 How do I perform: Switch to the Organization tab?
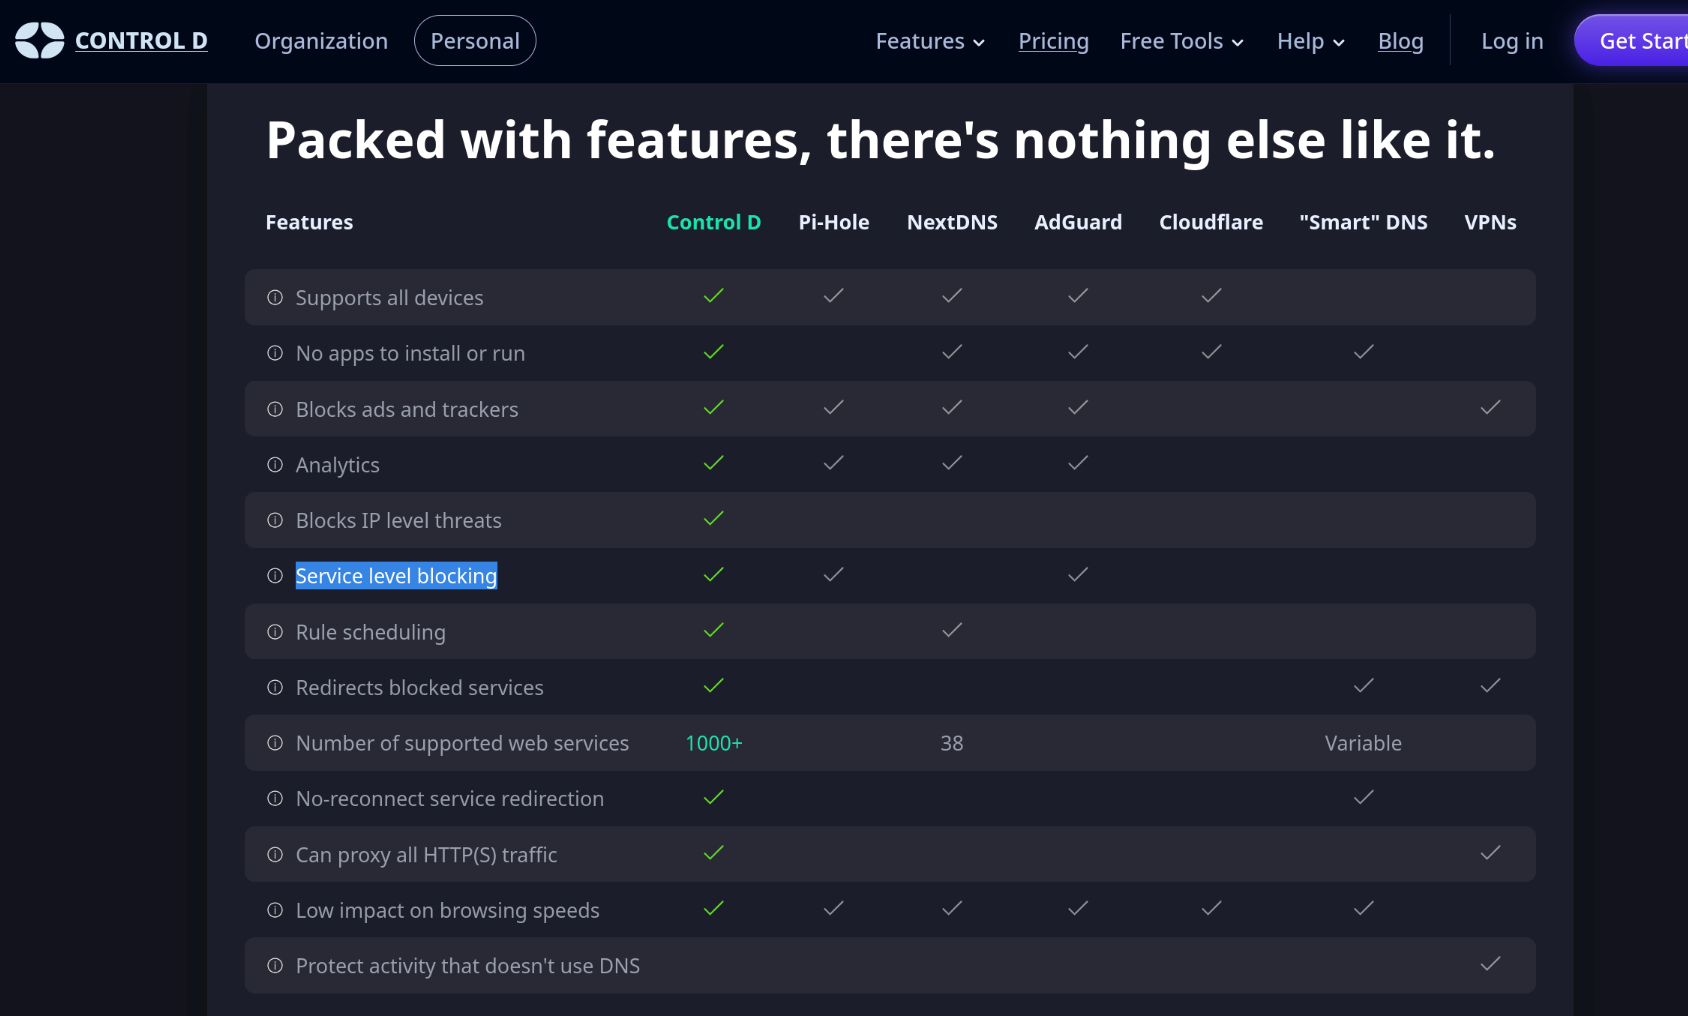(321, 41)
